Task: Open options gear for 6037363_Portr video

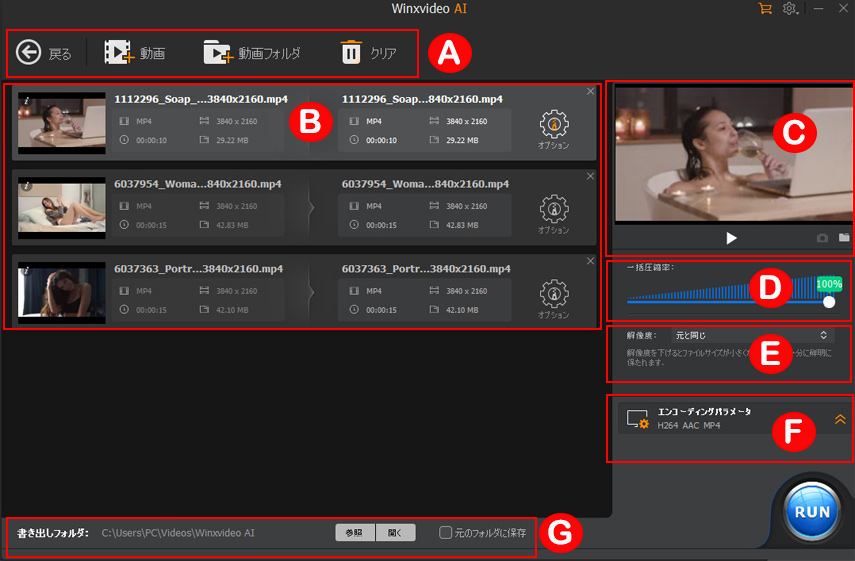Action: pyautogui.click(x=553, y=294)
